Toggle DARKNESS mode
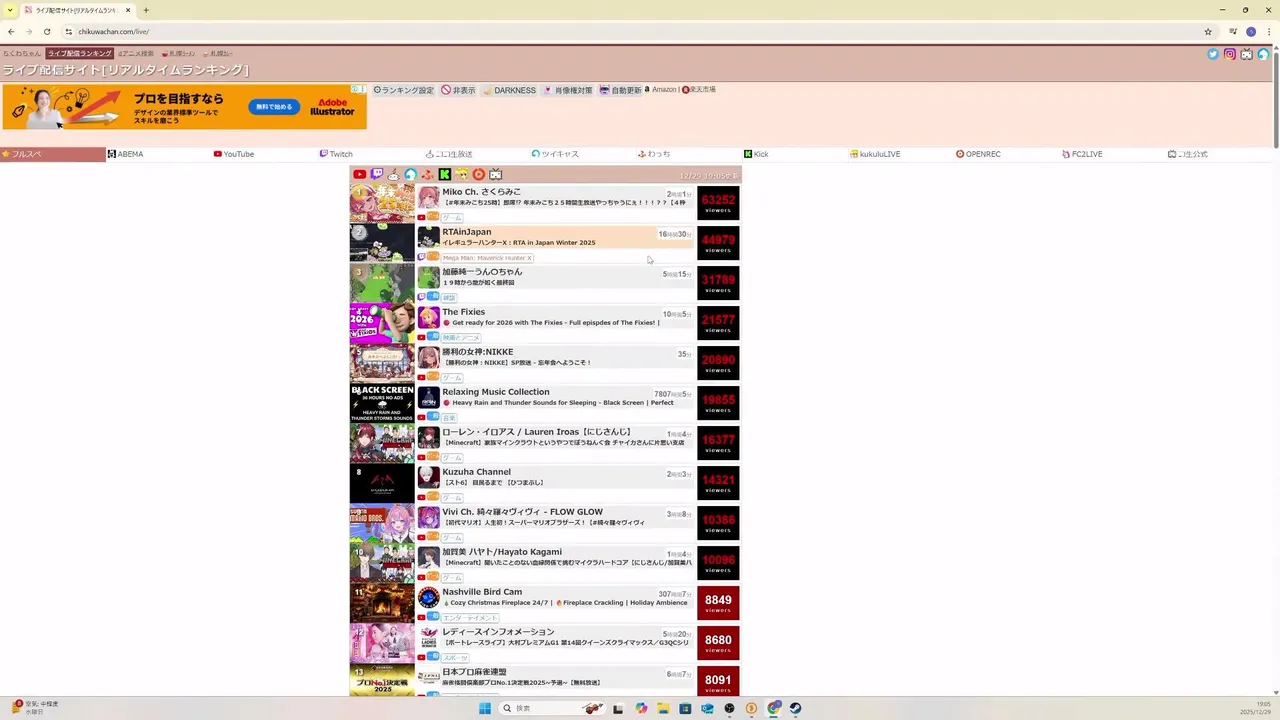 click(509, 90)
